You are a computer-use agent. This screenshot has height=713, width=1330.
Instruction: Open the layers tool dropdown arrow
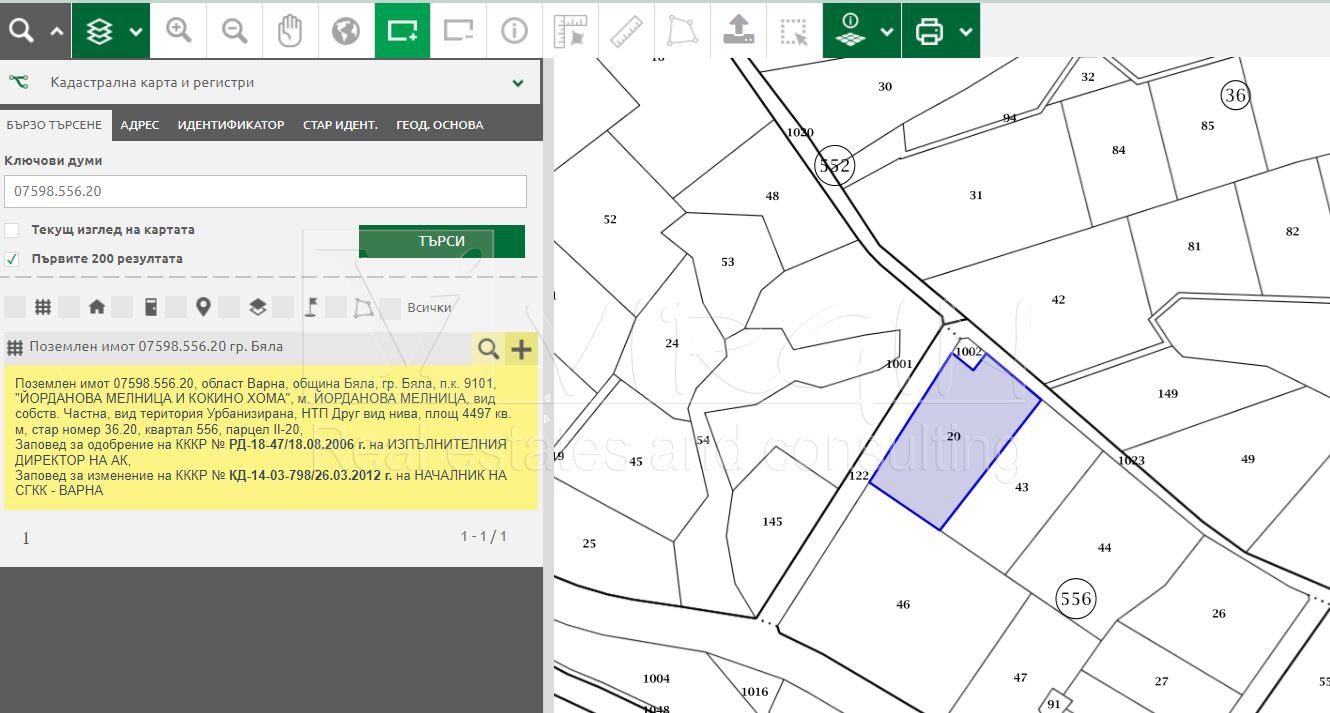[136, 31]
